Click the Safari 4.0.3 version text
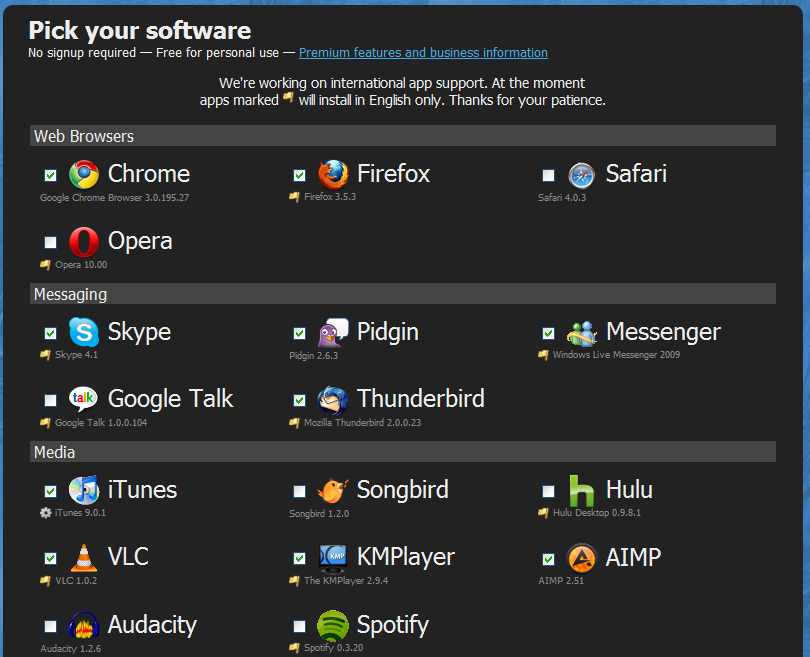The height and width of the screenshot is (657, 810). pos(562,198)
